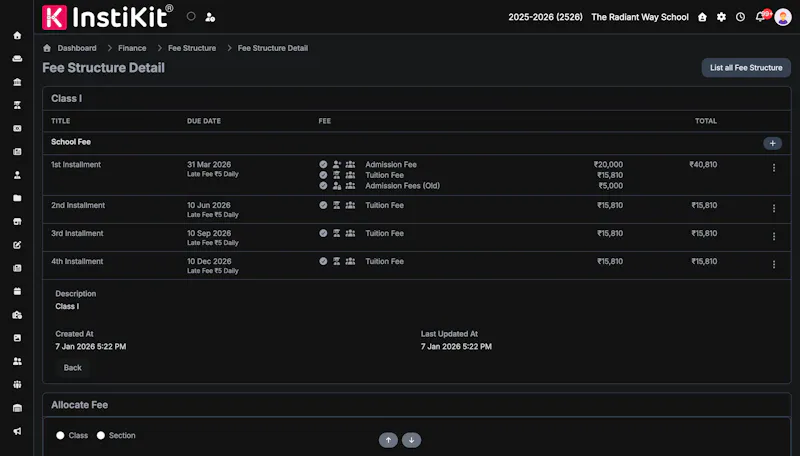Click the due date 10 Sep 2026
This screenshot has height=456, width=800.
(x=209, y=233)
